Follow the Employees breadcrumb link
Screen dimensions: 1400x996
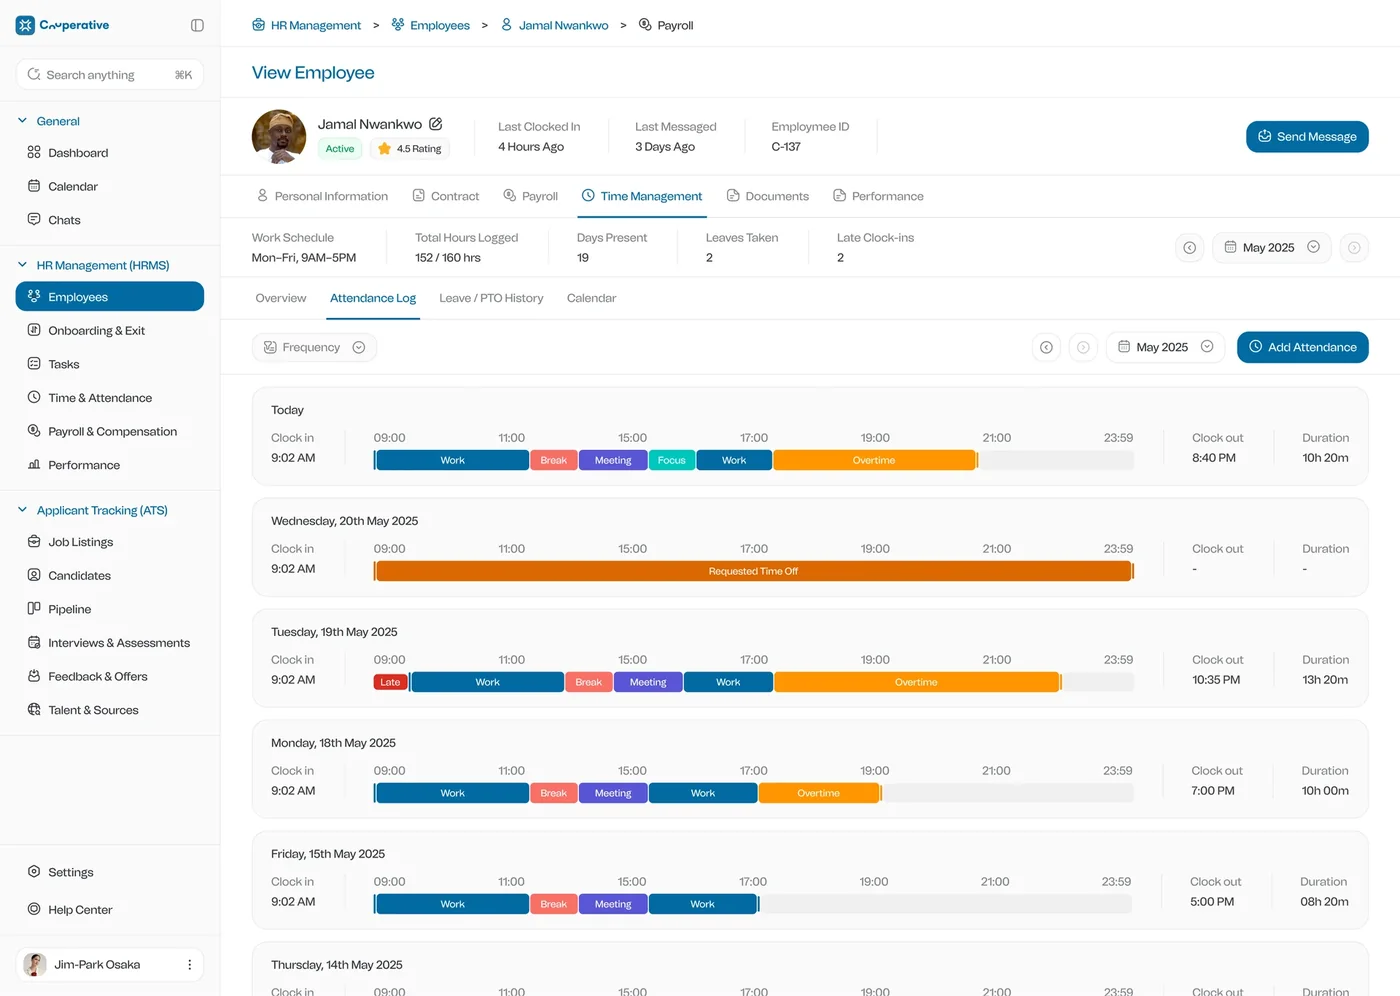pyautogui.click(x=430, y=25)
